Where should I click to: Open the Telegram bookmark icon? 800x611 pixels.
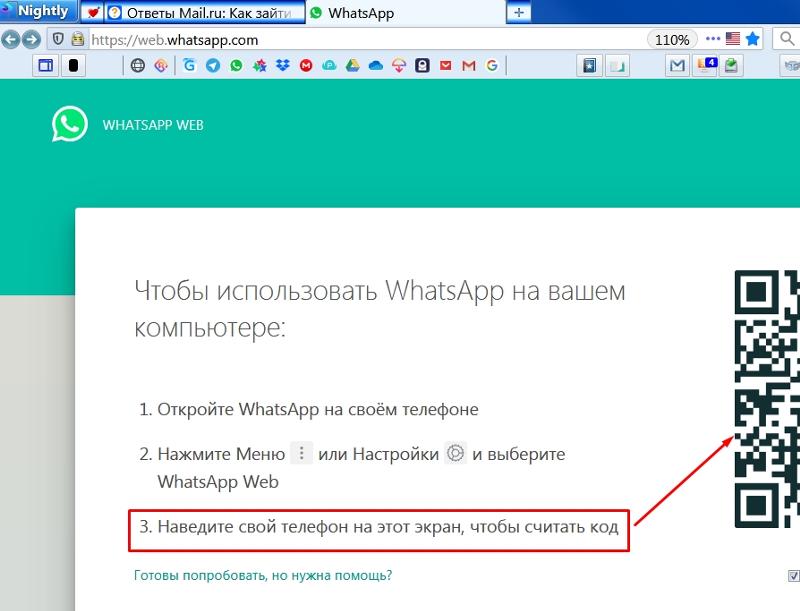coord(213,65)
